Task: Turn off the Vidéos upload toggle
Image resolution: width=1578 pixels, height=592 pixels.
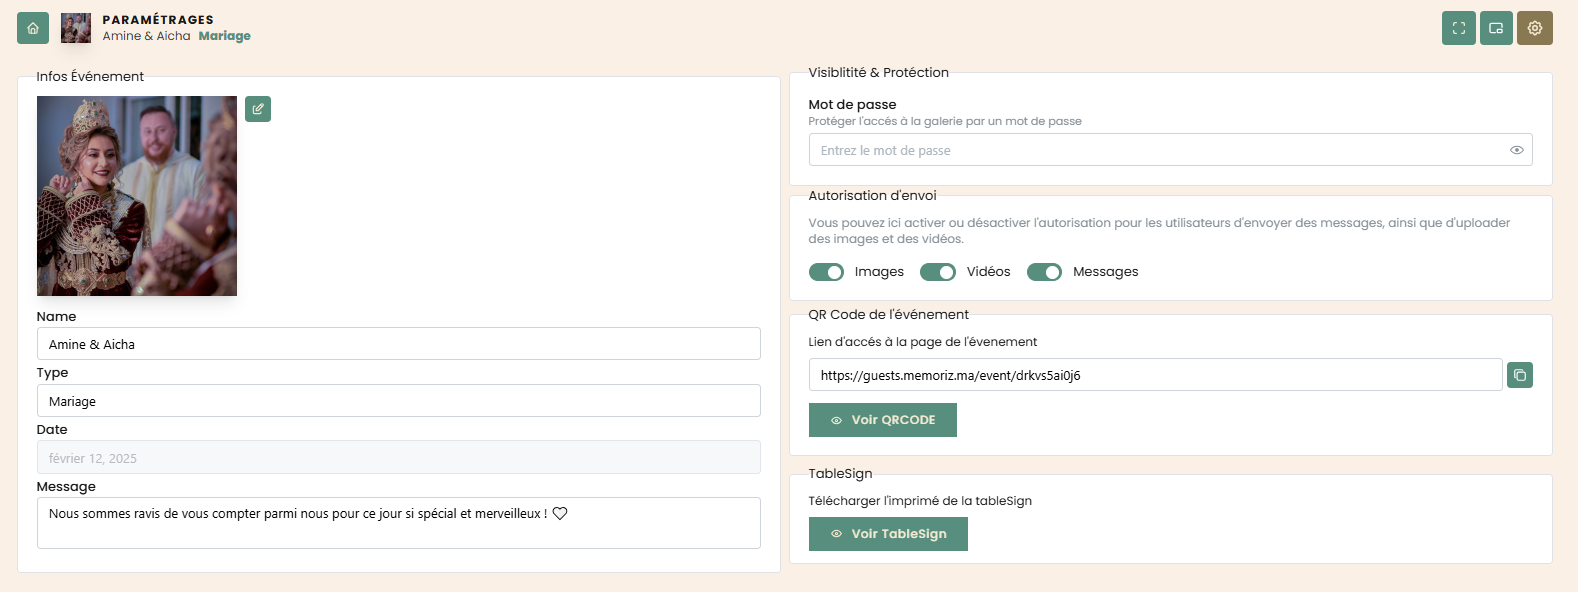Action: (x=938, y=272)
